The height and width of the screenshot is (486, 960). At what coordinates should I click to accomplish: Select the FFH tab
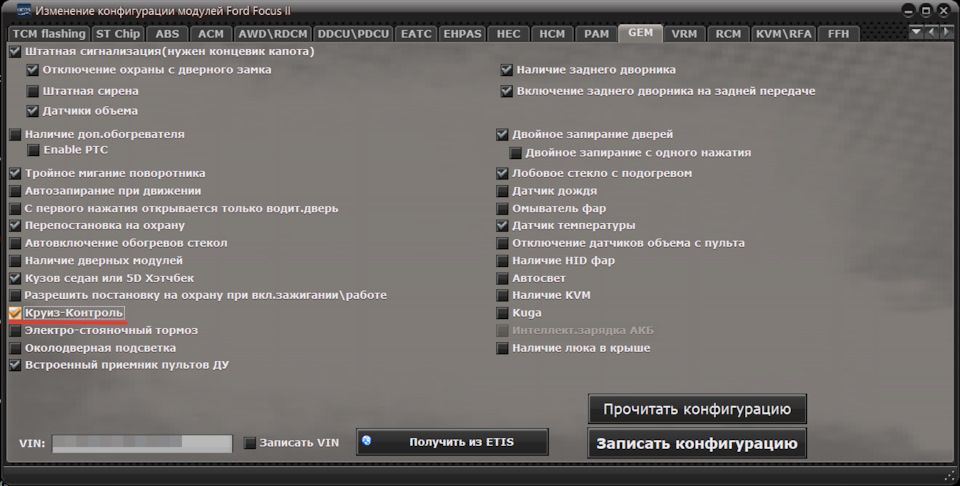point(838,34)
